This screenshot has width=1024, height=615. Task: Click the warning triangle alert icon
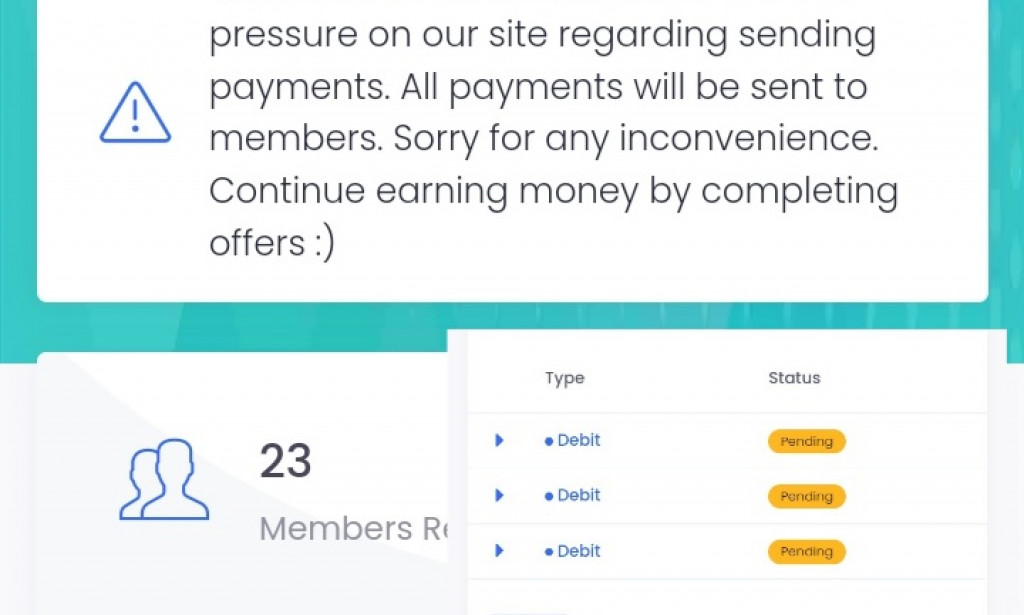tap(137, 114)
